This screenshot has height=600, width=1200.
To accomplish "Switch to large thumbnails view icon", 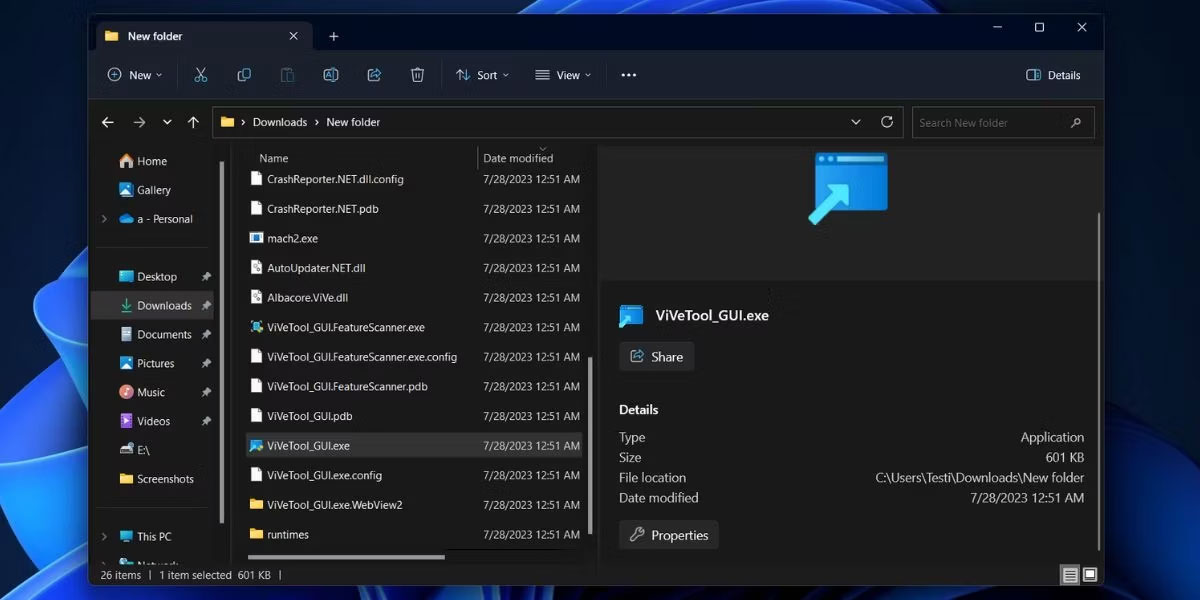I will pyautogui.click(x=1090, y=575).
